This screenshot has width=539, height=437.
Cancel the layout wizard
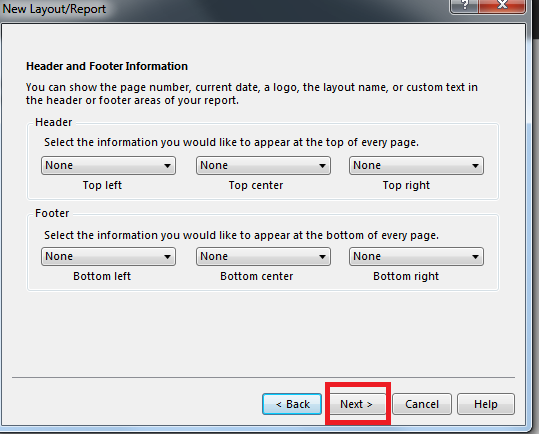[x=422, y=404]
